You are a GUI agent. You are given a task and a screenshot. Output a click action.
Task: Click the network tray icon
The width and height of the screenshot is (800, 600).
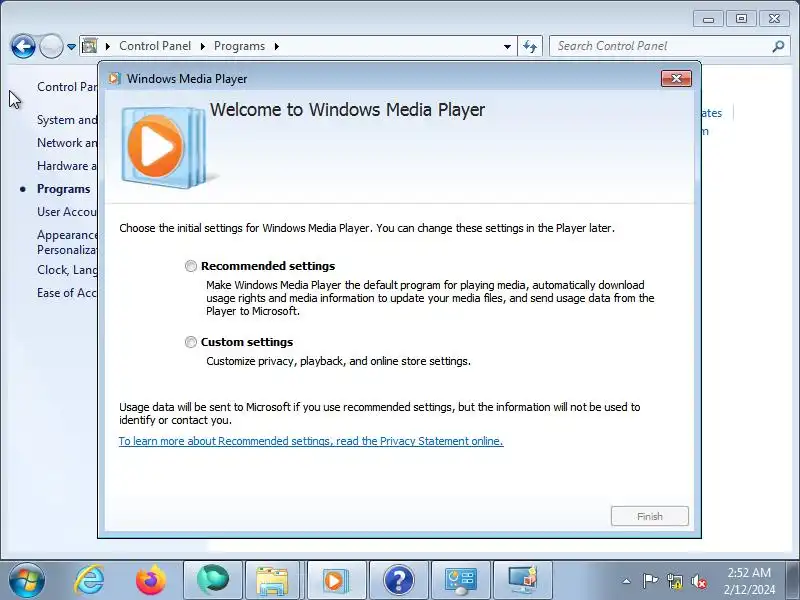tap(674, 581)
